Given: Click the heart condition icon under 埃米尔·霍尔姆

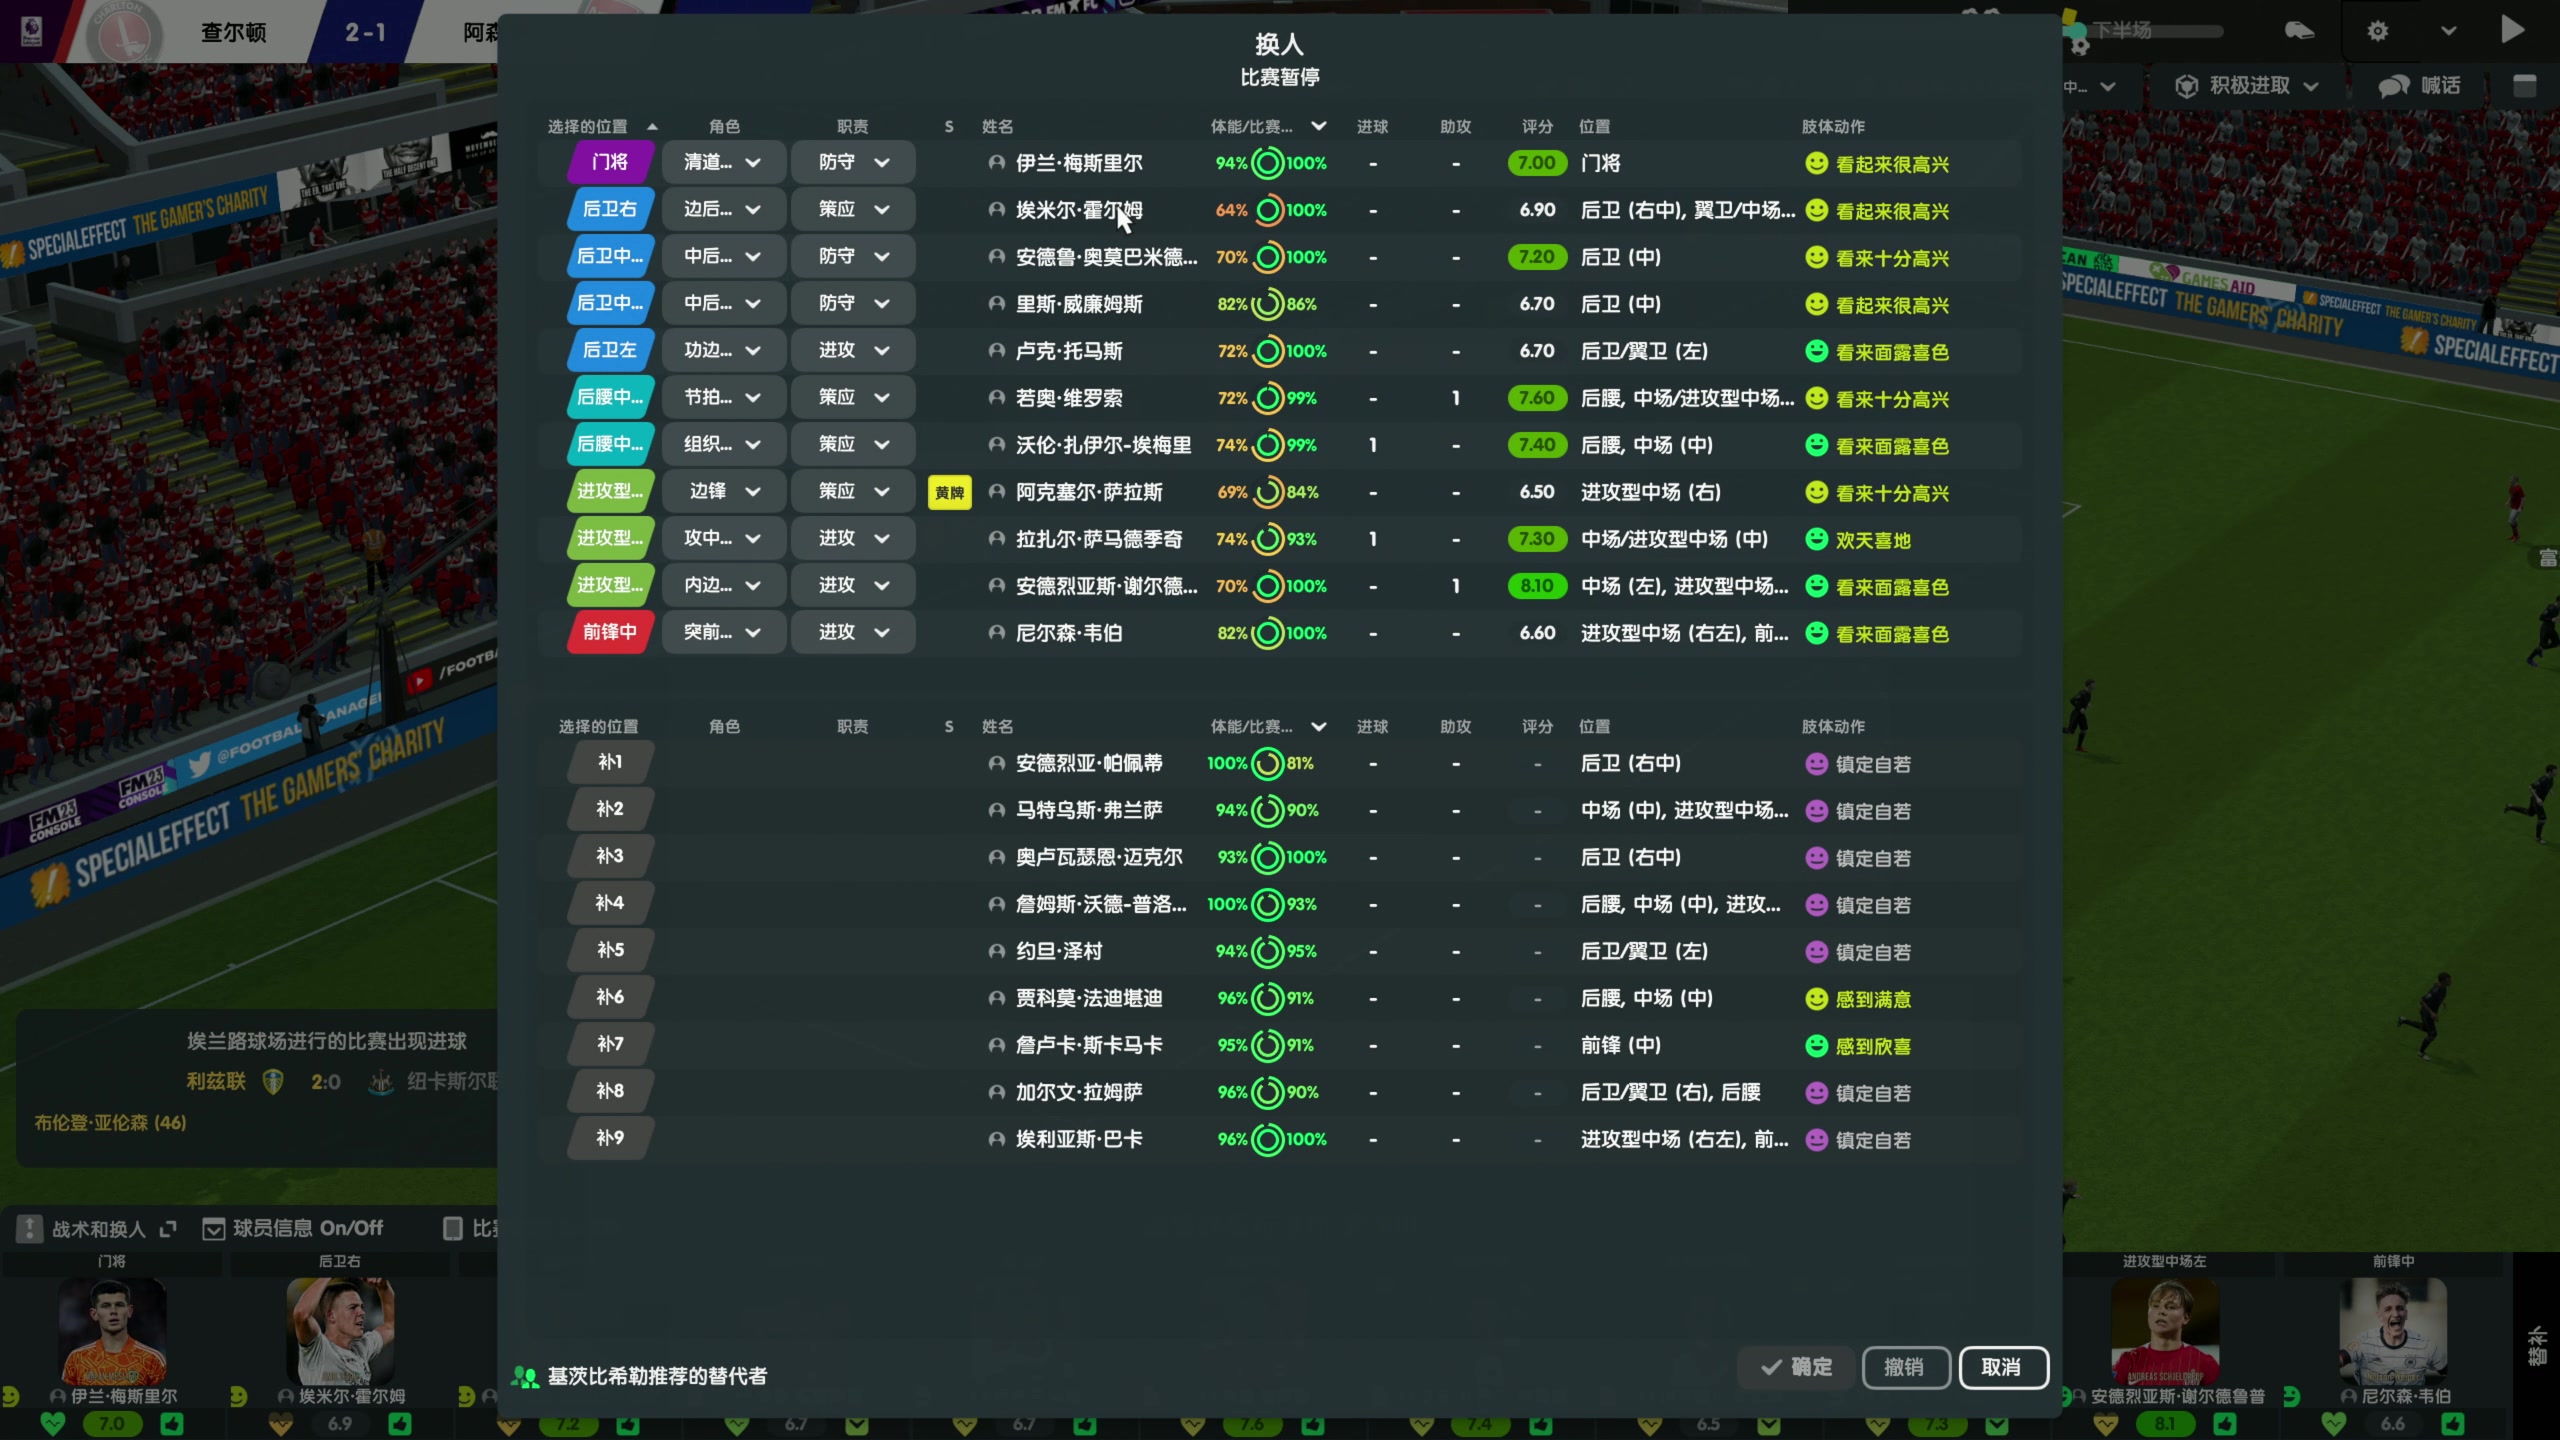Looking at the screenshot, I should 281,1423.
